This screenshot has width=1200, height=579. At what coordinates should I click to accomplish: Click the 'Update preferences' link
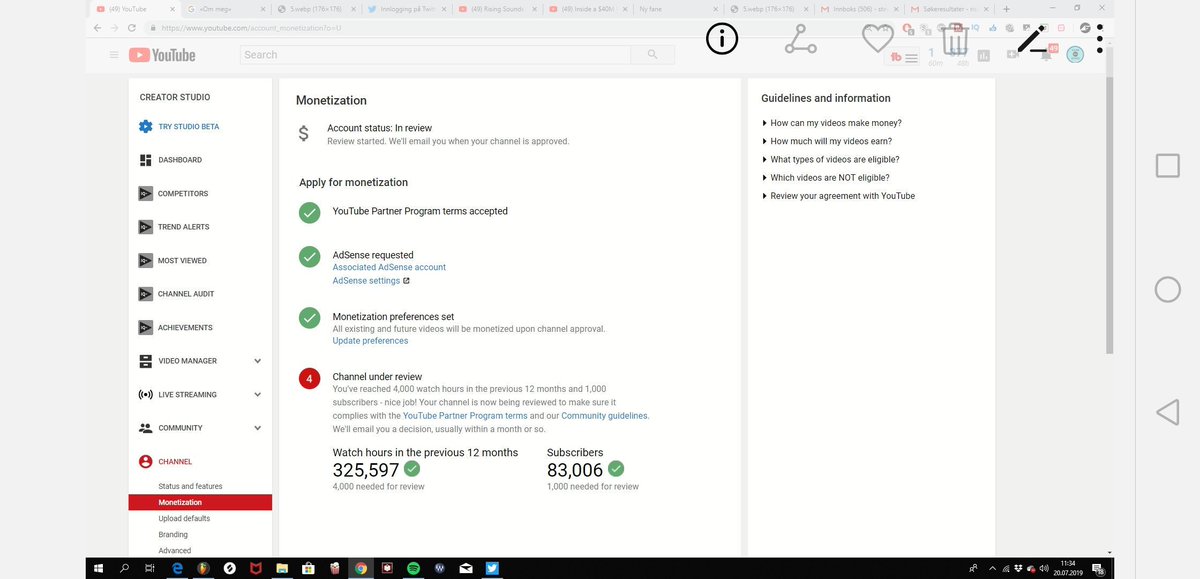click(x=370, y=341)
